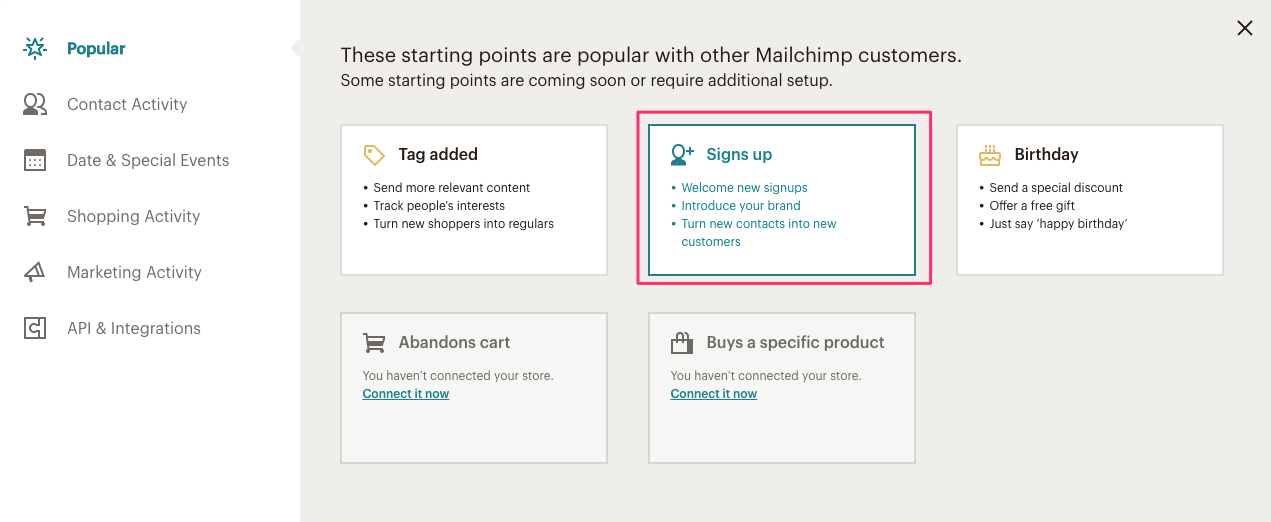Open API & Integrations section

133,328
